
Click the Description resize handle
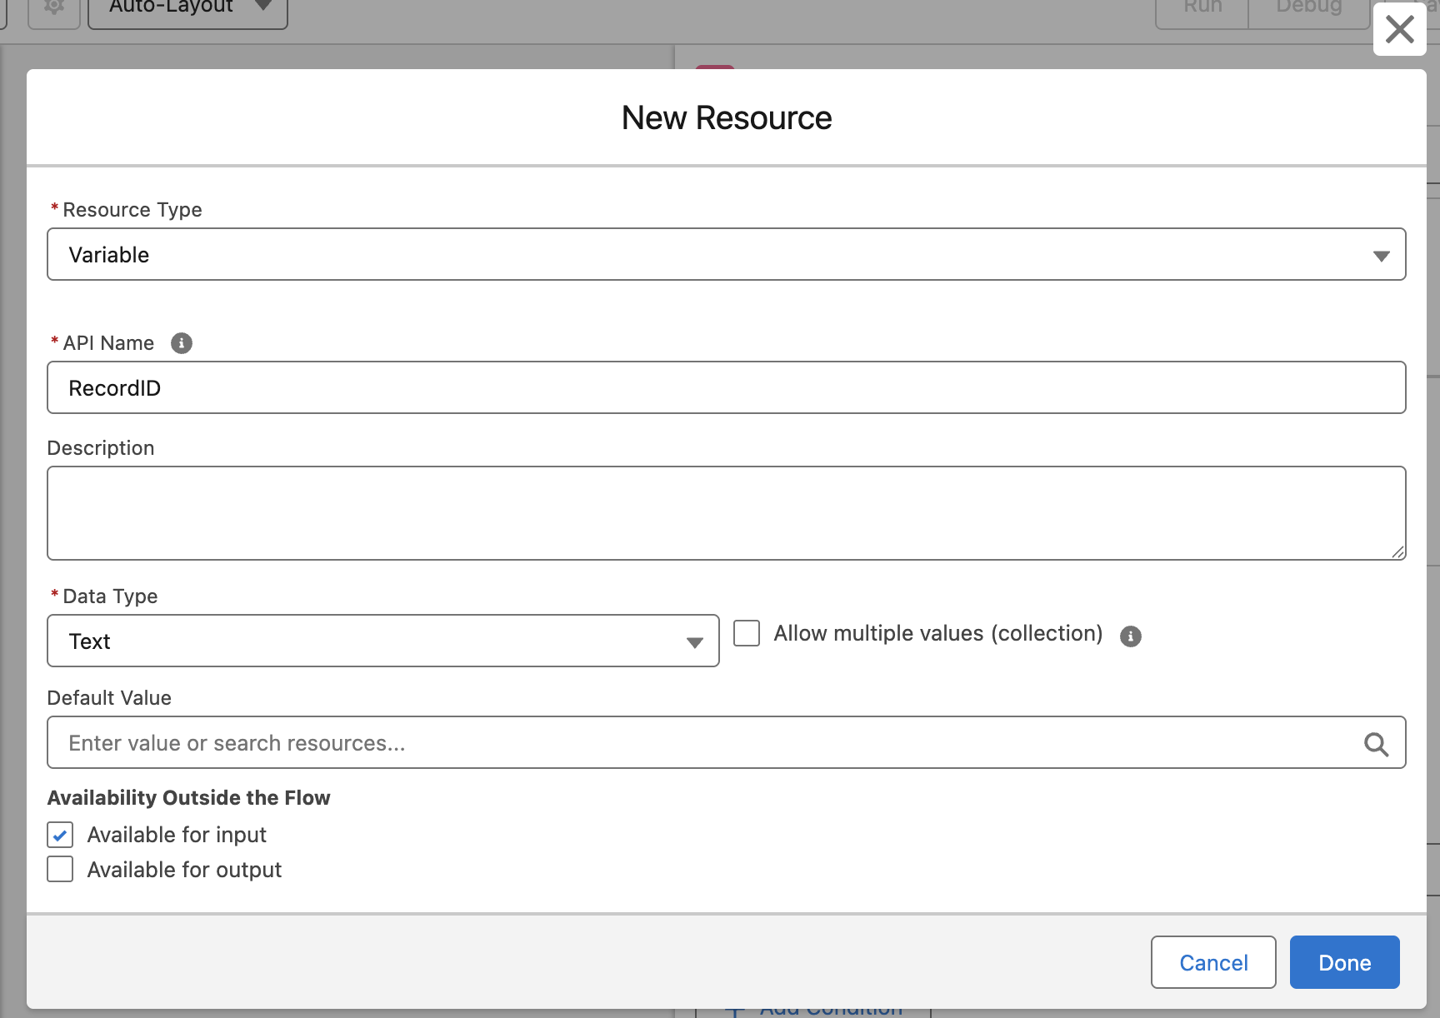1397,551
